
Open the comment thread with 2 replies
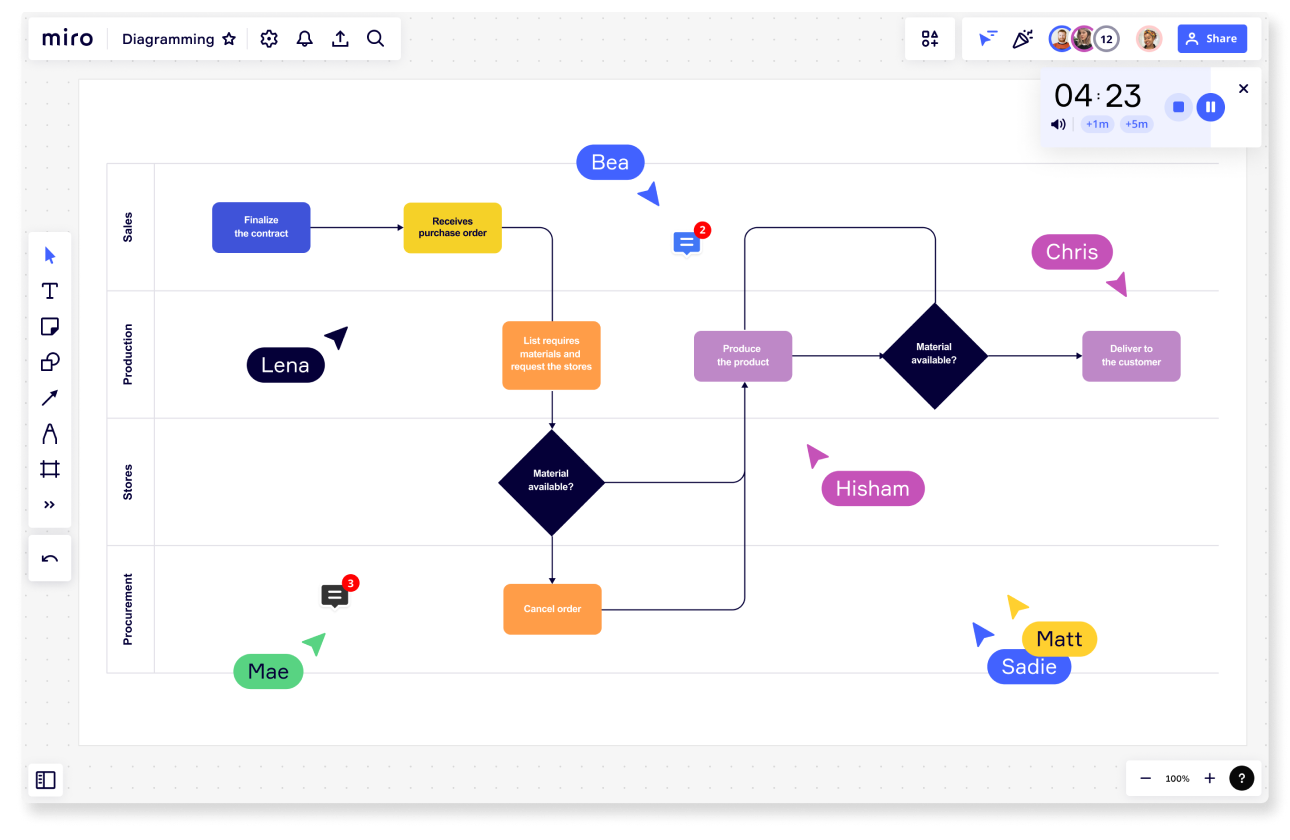coord(685,242)
